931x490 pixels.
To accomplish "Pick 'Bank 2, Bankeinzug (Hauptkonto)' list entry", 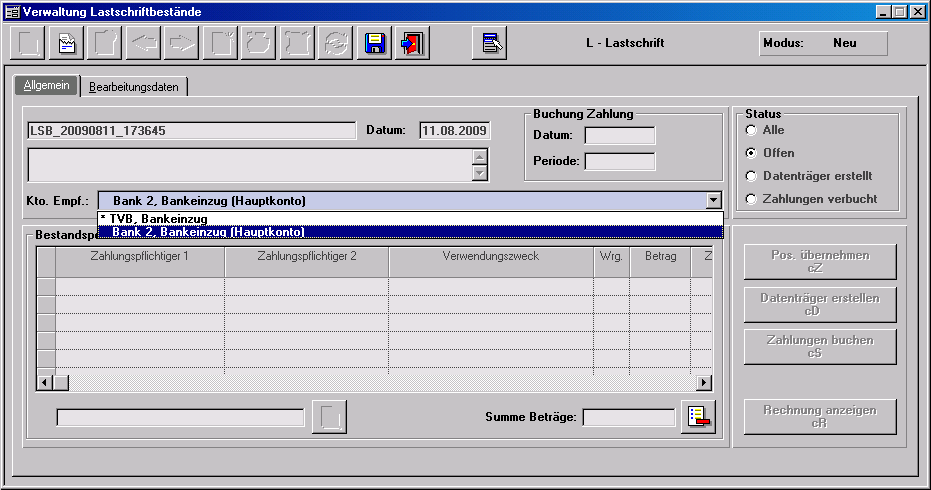I will [x=208, y=232].
